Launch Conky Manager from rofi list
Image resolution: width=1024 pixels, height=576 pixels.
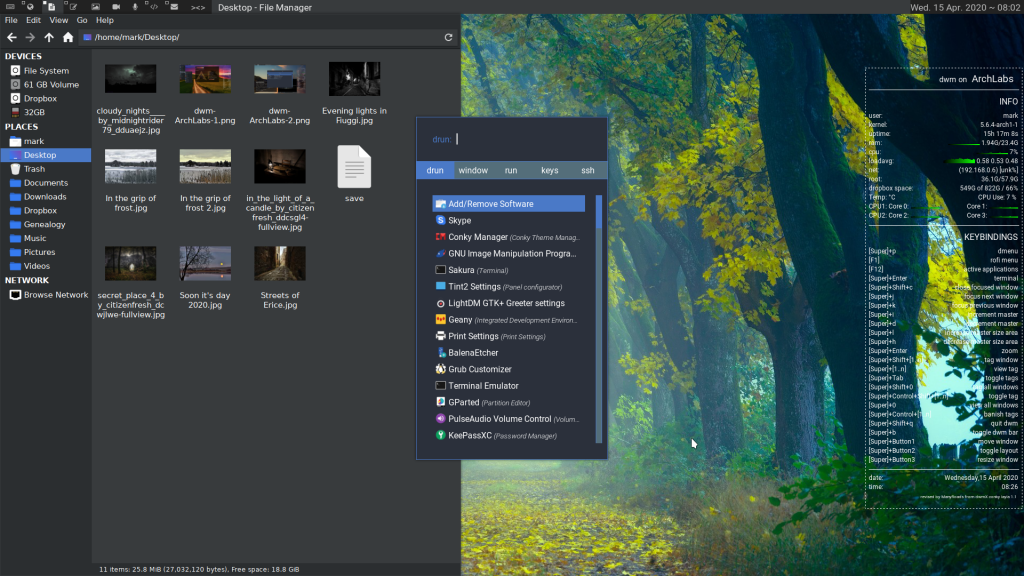pos(509,237)
